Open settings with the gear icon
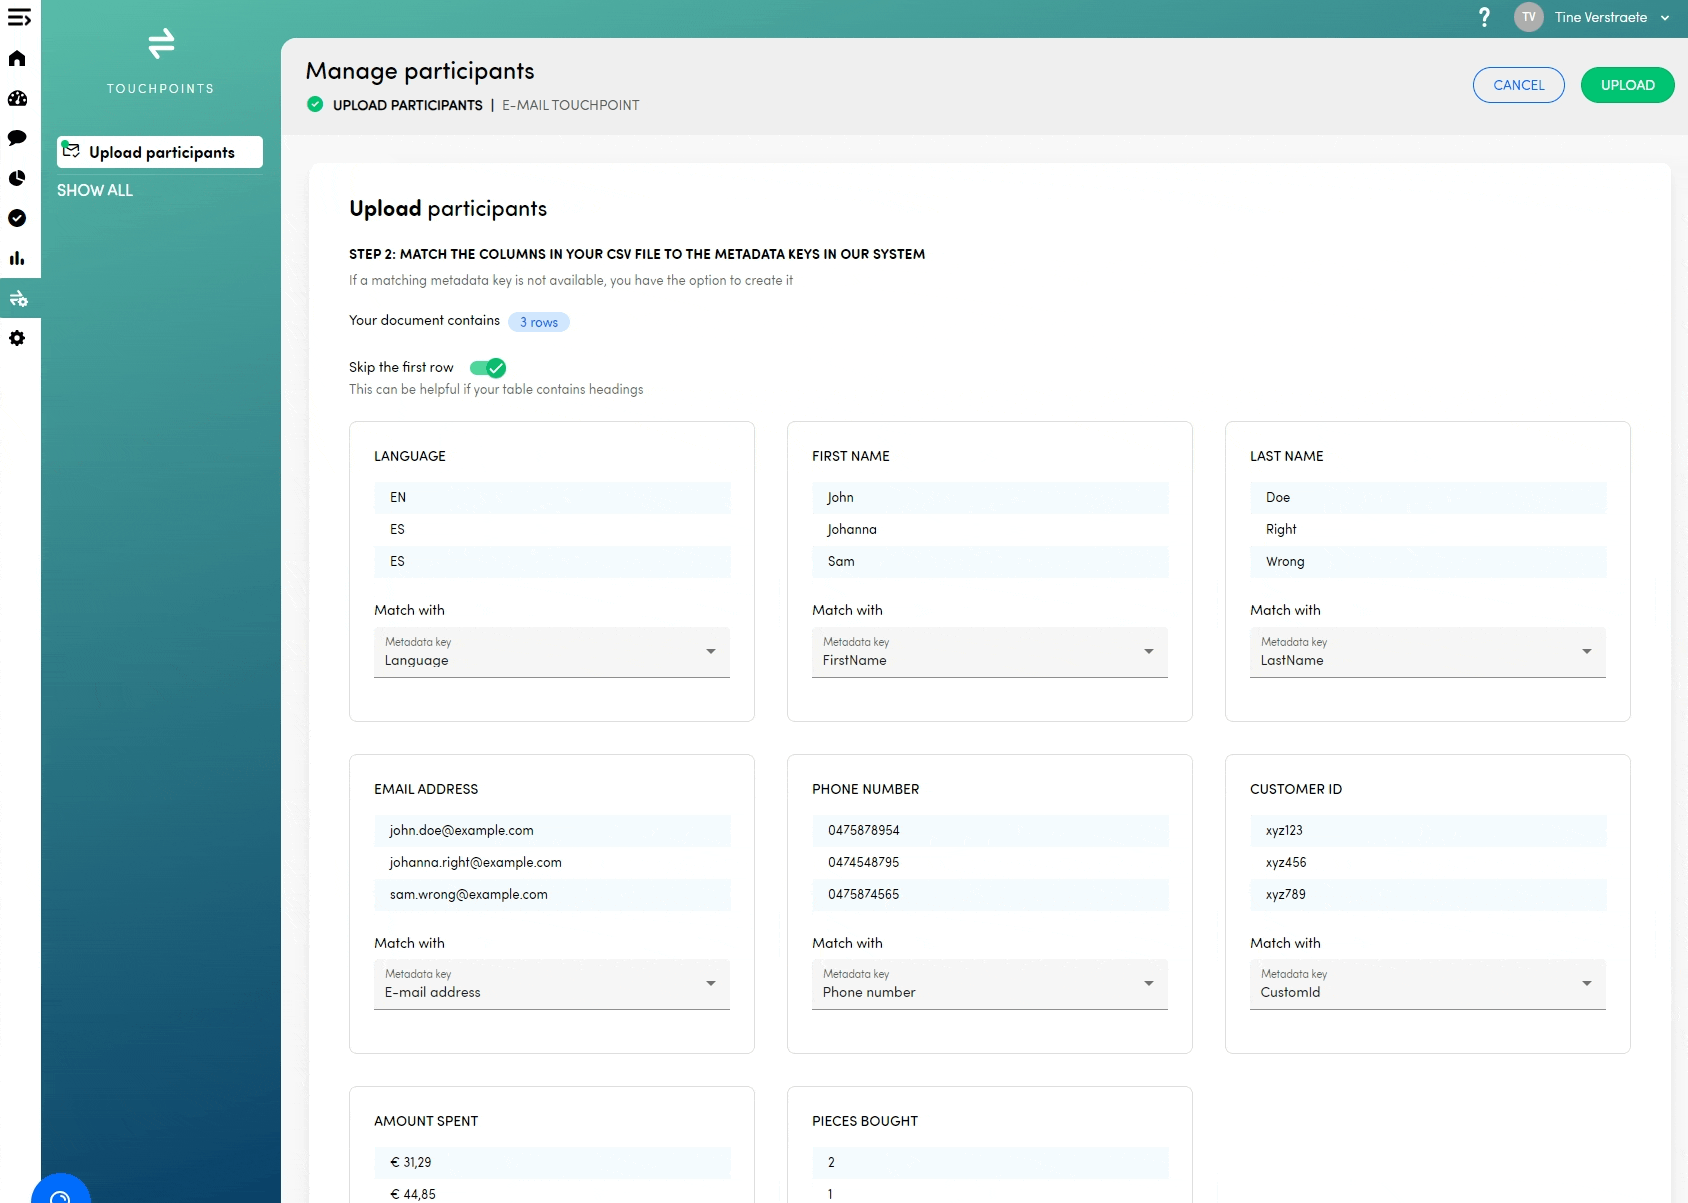The image size is (1688, 1203). (x=17, y=338)
